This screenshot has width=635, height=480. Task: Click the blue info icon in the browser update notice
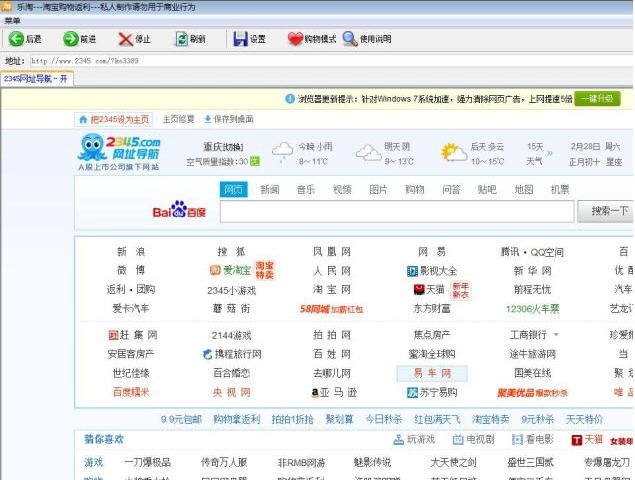[x=290, y=98]
